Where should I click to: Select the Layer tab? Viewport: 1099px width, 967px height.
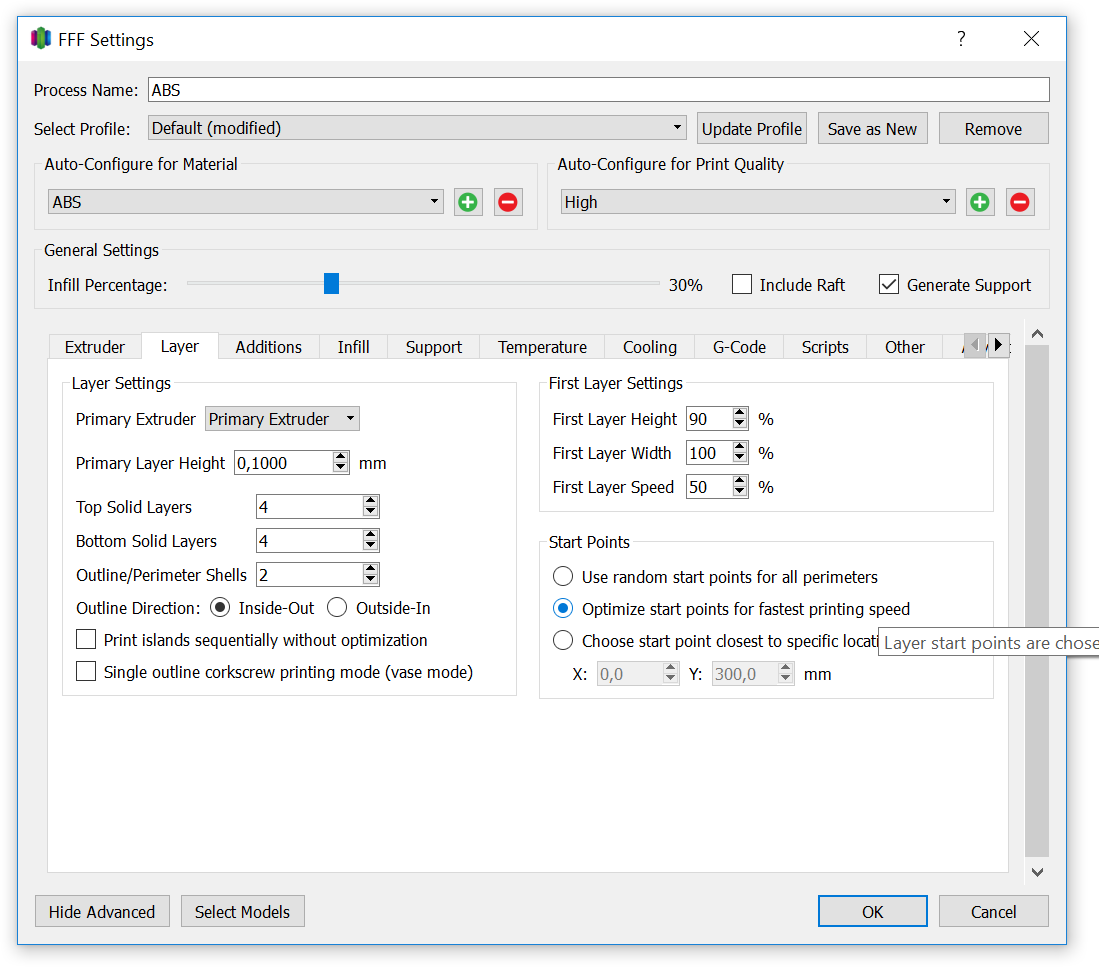coord(179,346)
